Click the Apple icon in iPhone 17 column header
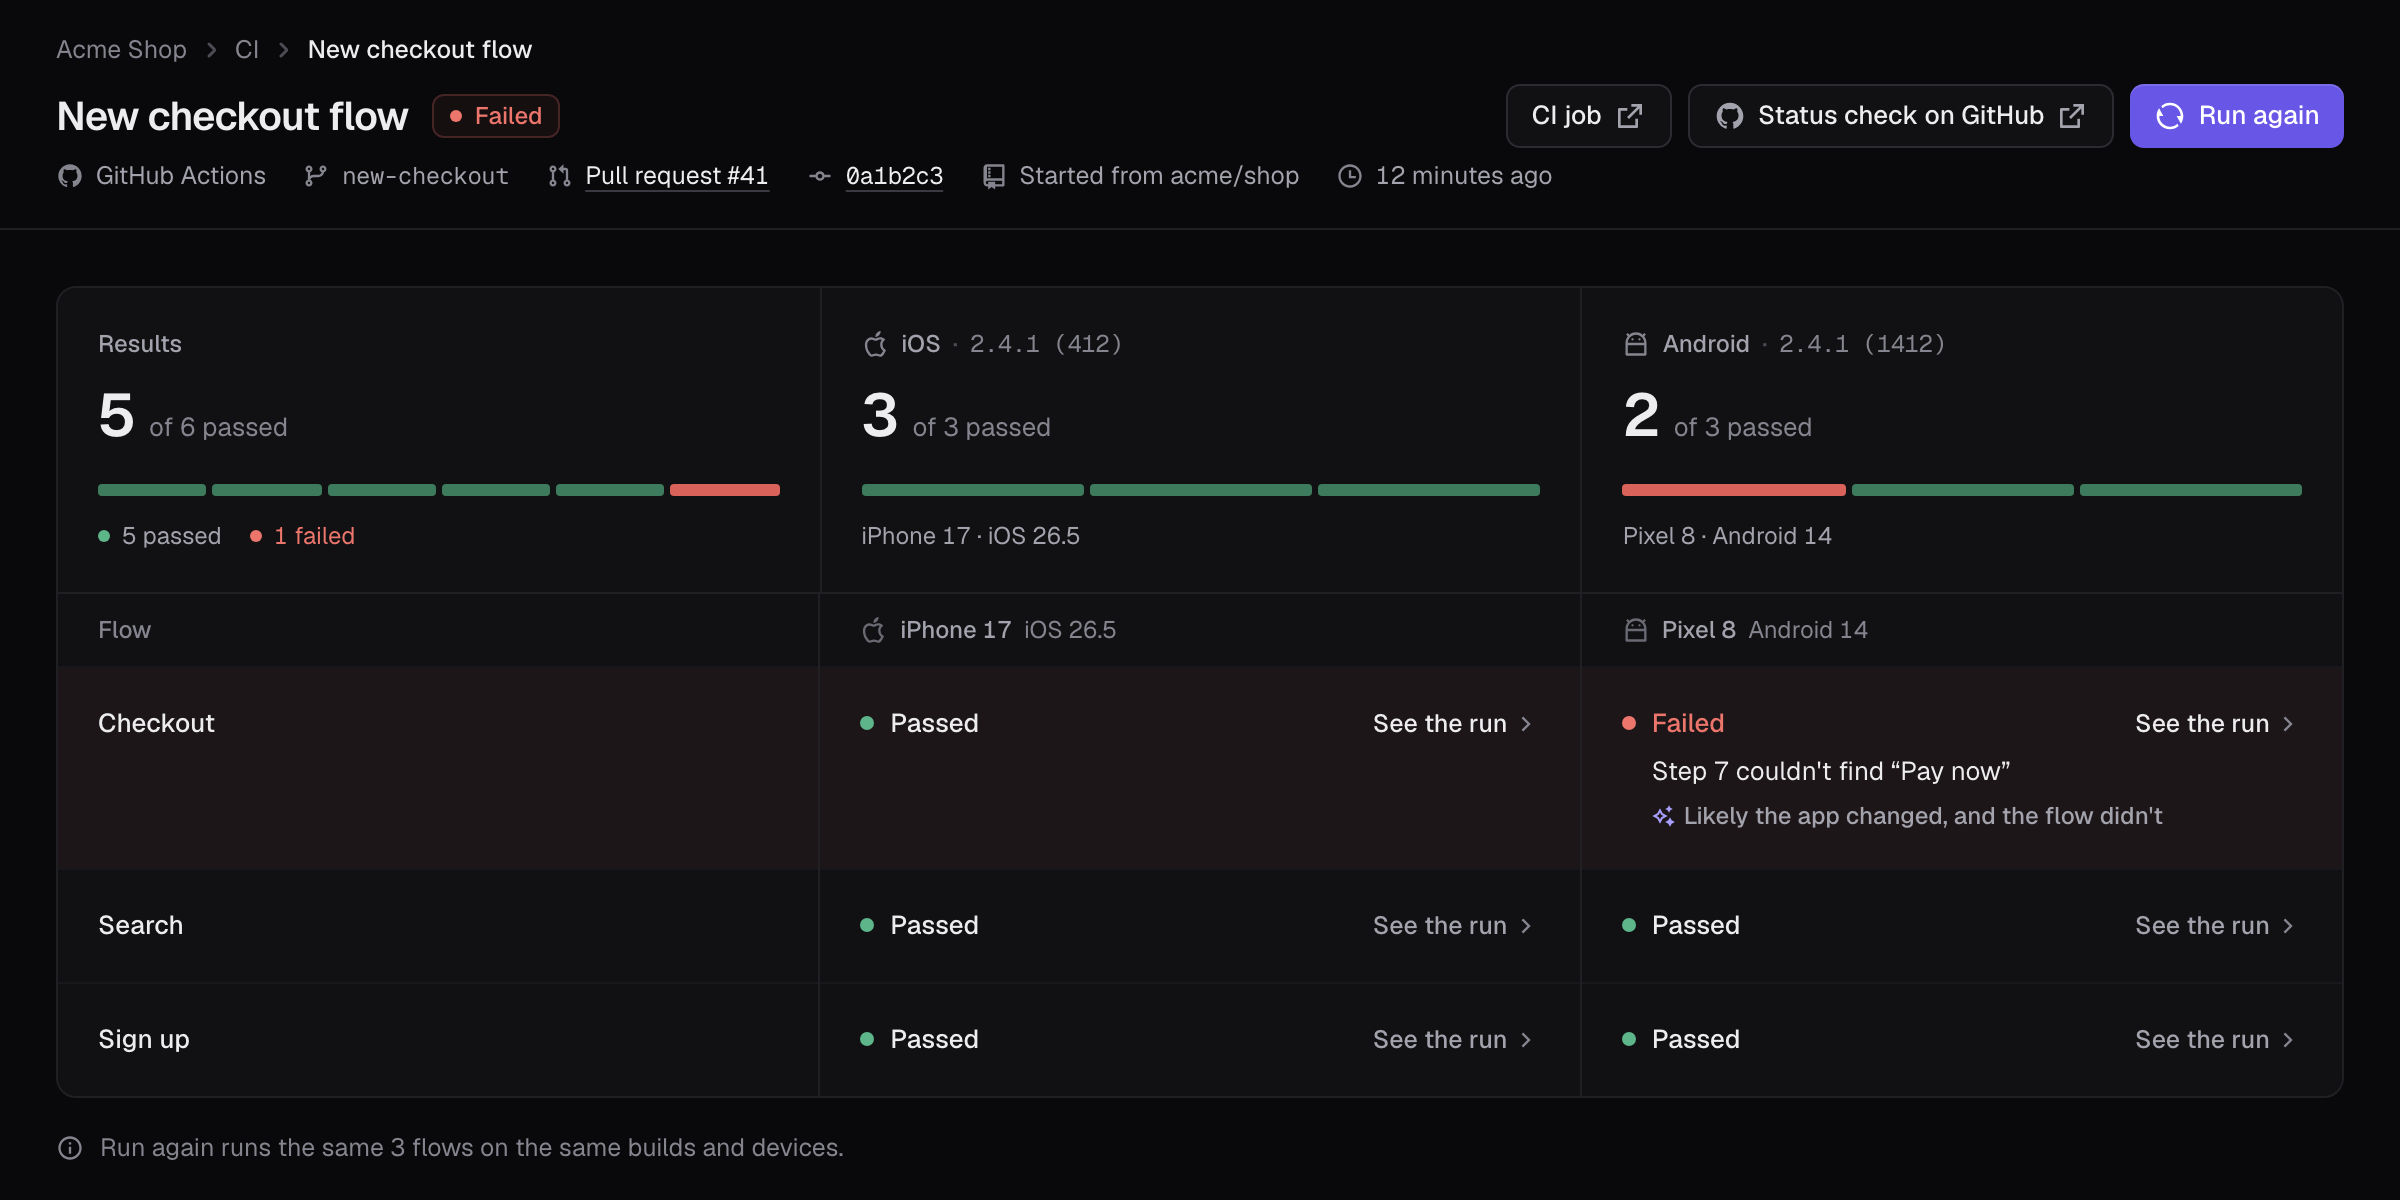Screen dimensions: 2400x1200 point(873,630)
